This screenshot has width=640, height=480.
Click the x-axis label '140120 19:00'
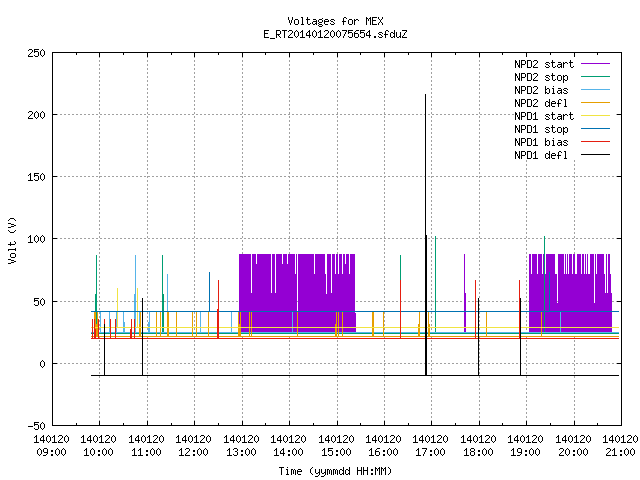[x=525, y=446]
